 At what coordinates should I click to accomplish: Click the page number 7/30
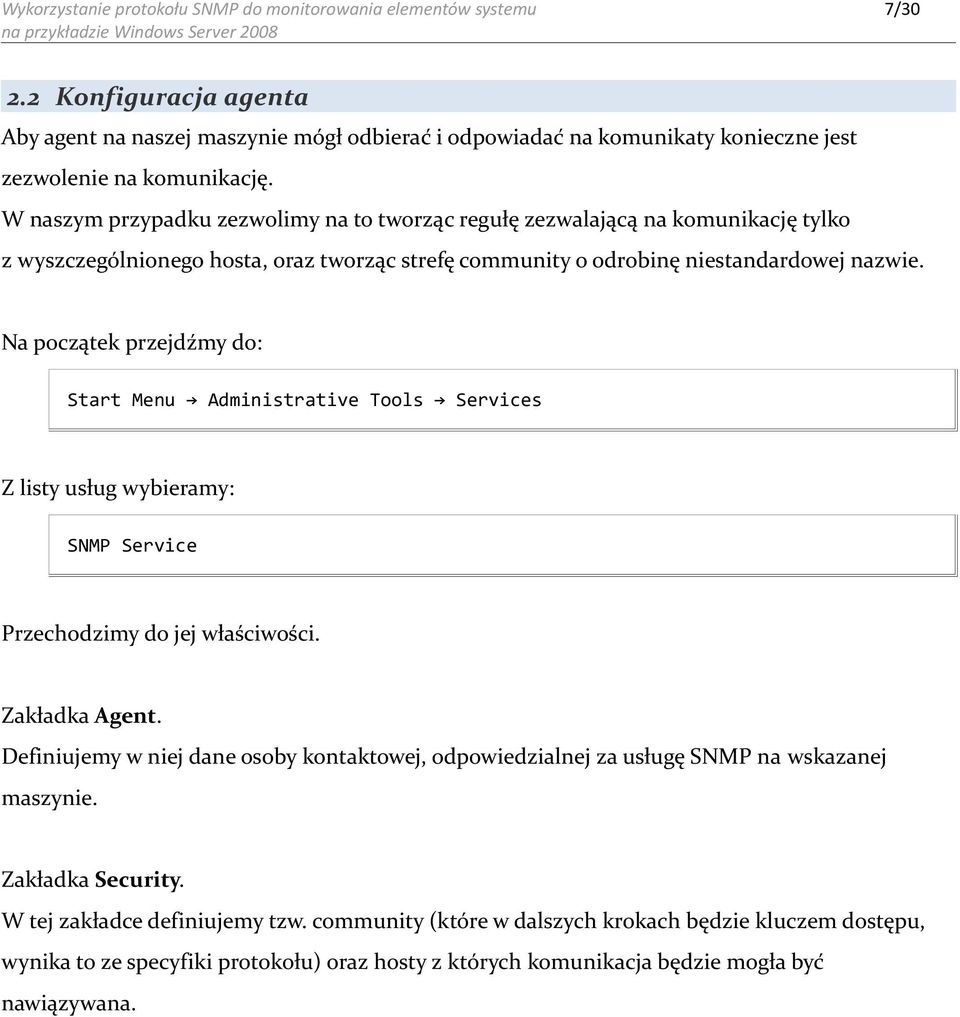point(902,9)
